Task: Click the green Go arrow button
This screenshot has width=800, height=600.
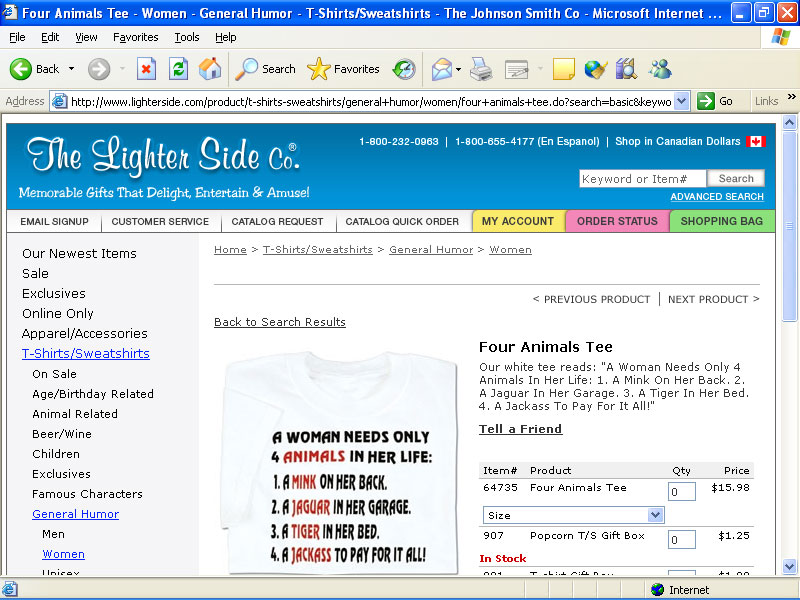Action: tap(706, 101)
